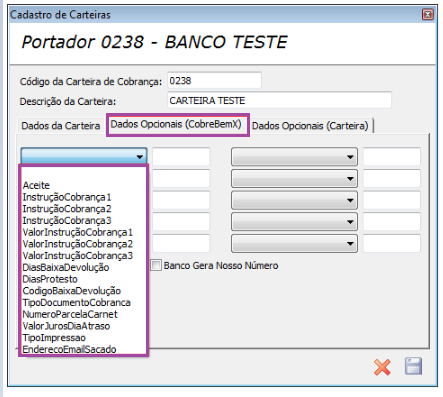Collapse the open blue dropdown combo box
This screenshot has height=397, width=443.
(84, 156)
